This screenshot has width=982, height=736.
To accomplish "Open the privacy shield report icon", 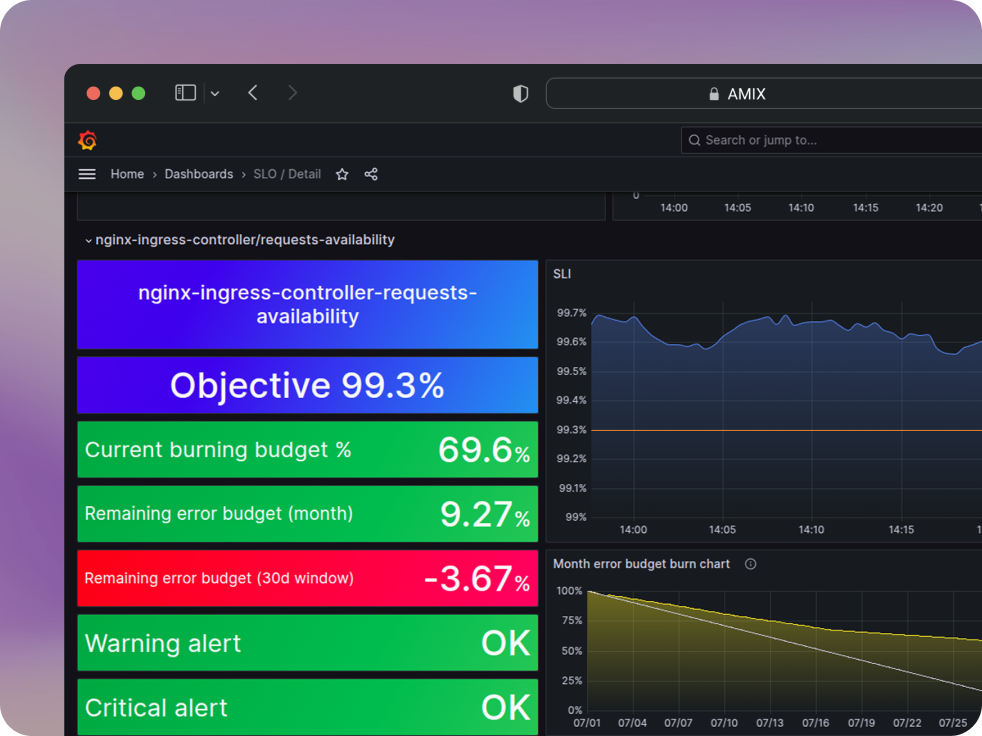I will pyautogui.click(x=520, y=93).
